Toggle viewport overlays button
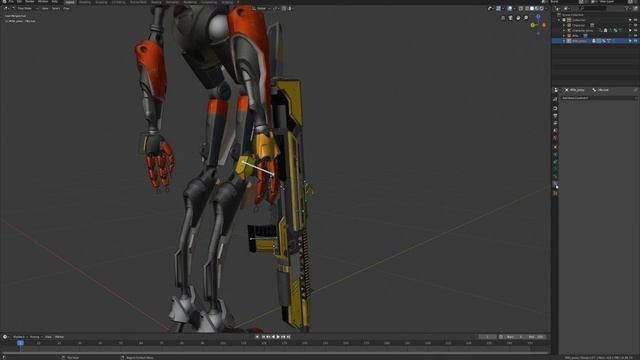The image size is (640, 360). coord(509,9)
